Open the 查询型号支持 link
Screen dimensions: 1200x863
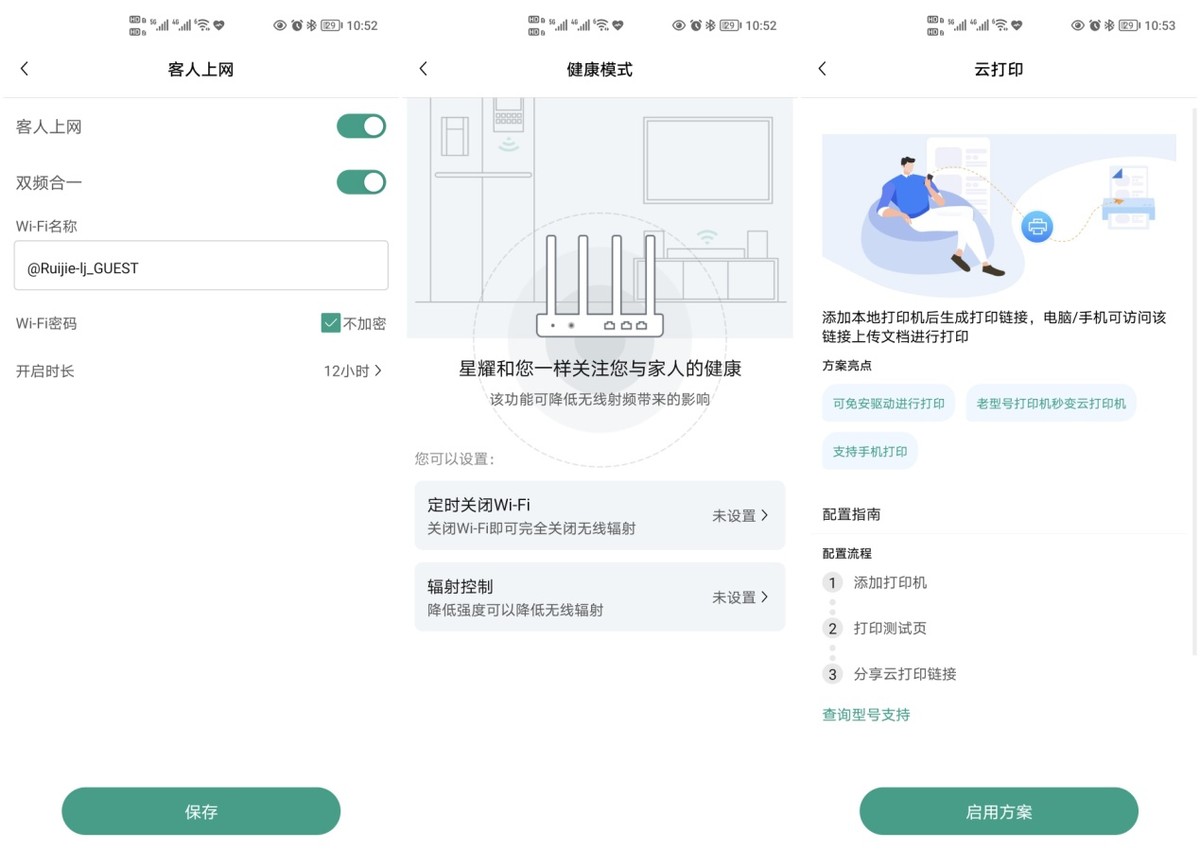(x=865, y=714)
